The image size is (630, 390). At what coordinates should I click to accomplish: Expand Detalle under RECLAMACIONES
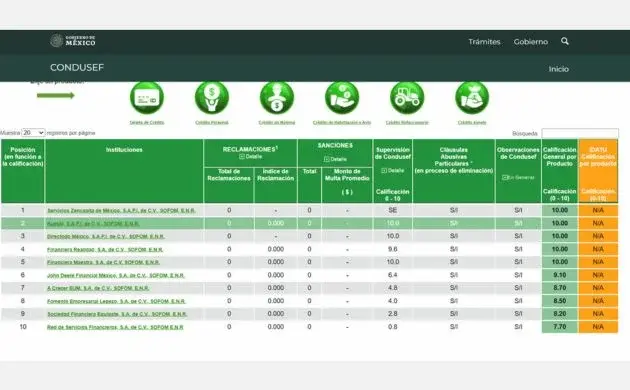(250, 157)
